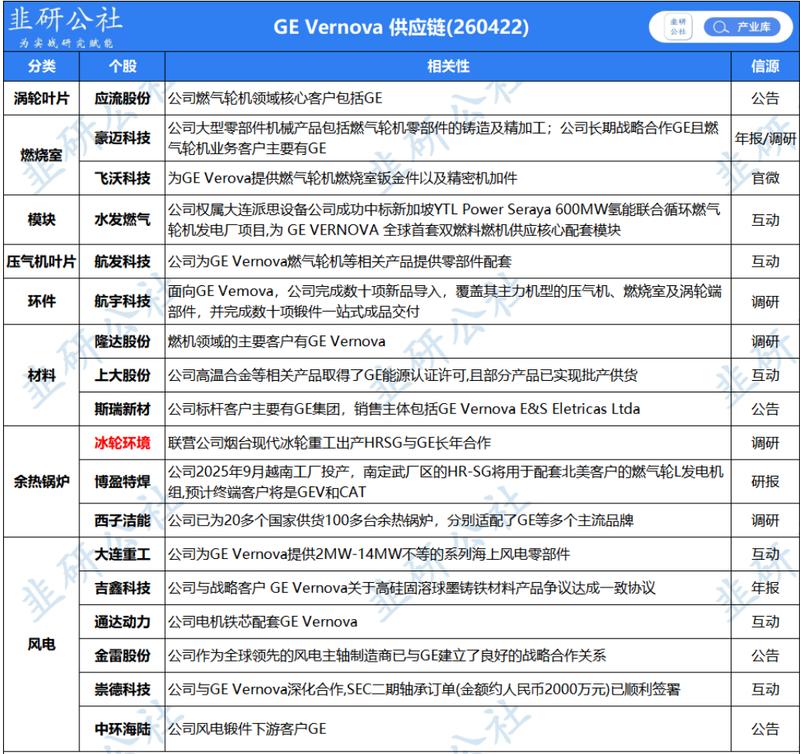Click the 大连重工 stock cell

click(122, 554)
